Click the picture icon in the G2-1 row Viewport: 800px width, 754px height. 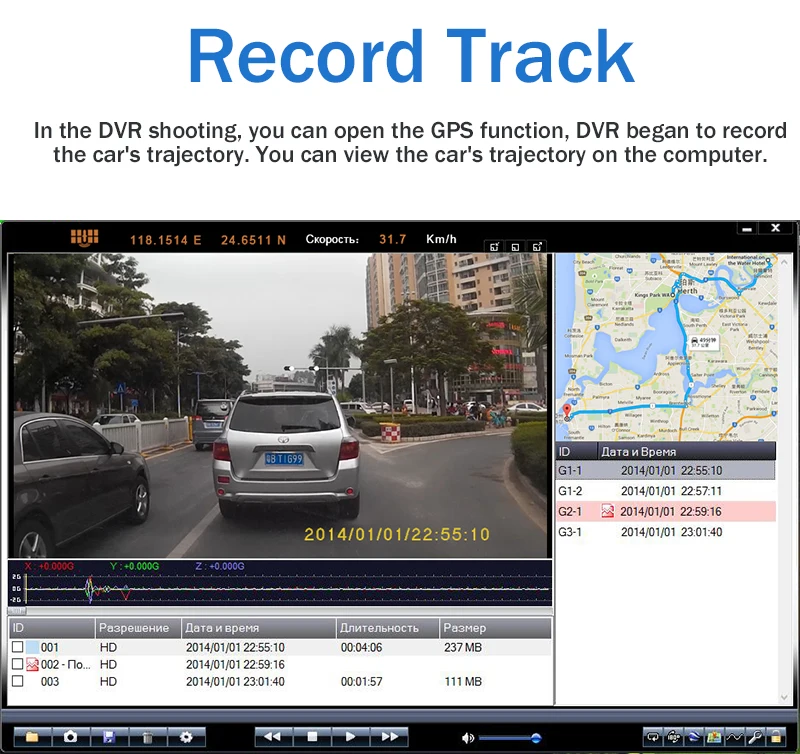point(607,511)
